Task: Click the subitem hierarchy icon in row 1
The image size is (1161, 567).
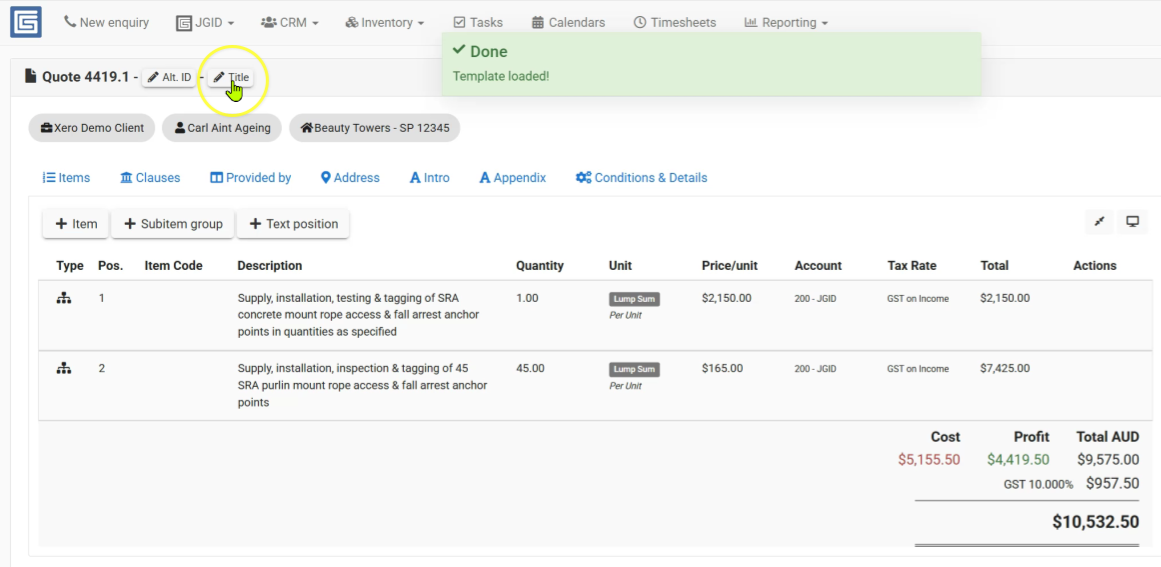Action: pos(64,298)
